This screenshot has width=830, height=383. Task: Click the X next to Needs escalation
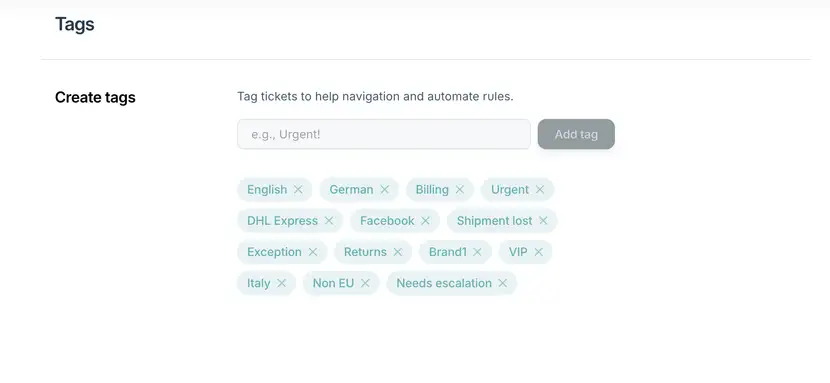point(502,283)
